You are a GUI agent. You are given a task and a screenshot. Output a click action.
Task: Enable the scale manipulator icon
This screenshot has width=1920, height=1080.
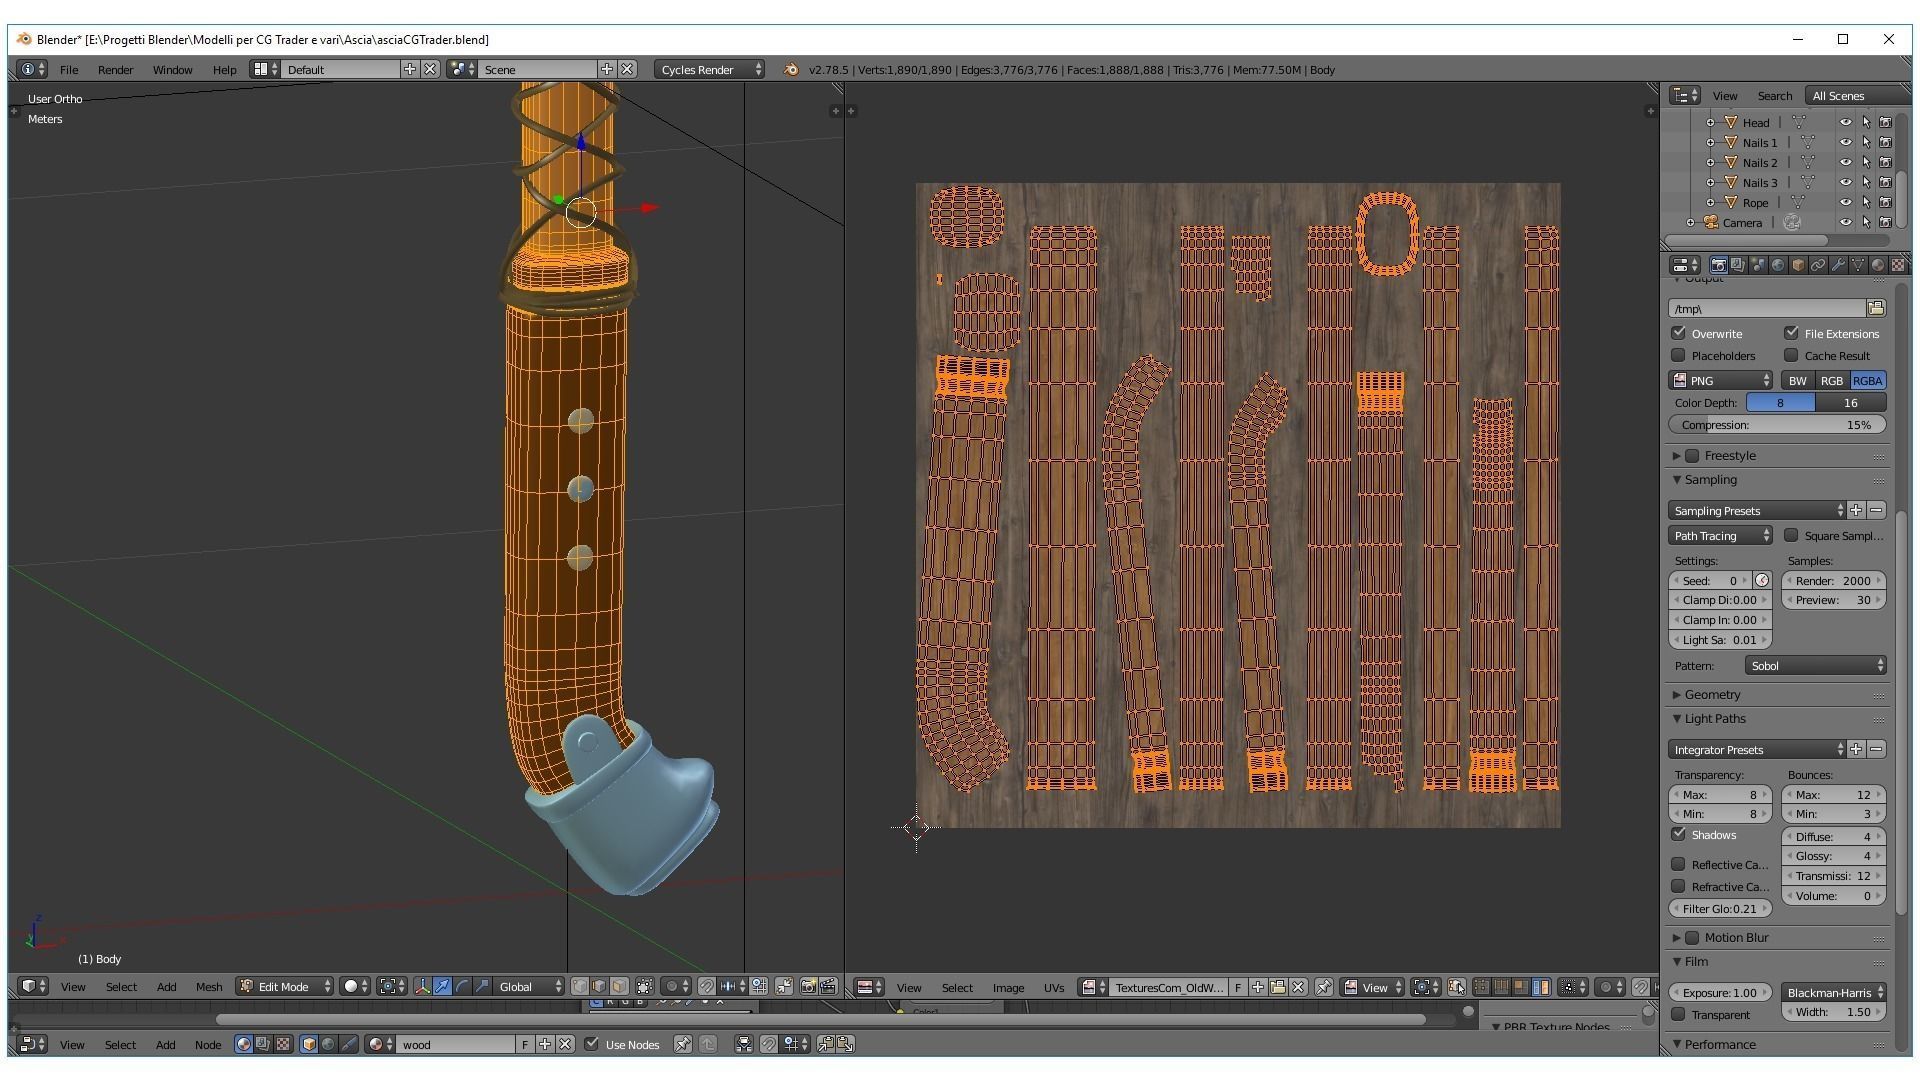click(482, 986)
